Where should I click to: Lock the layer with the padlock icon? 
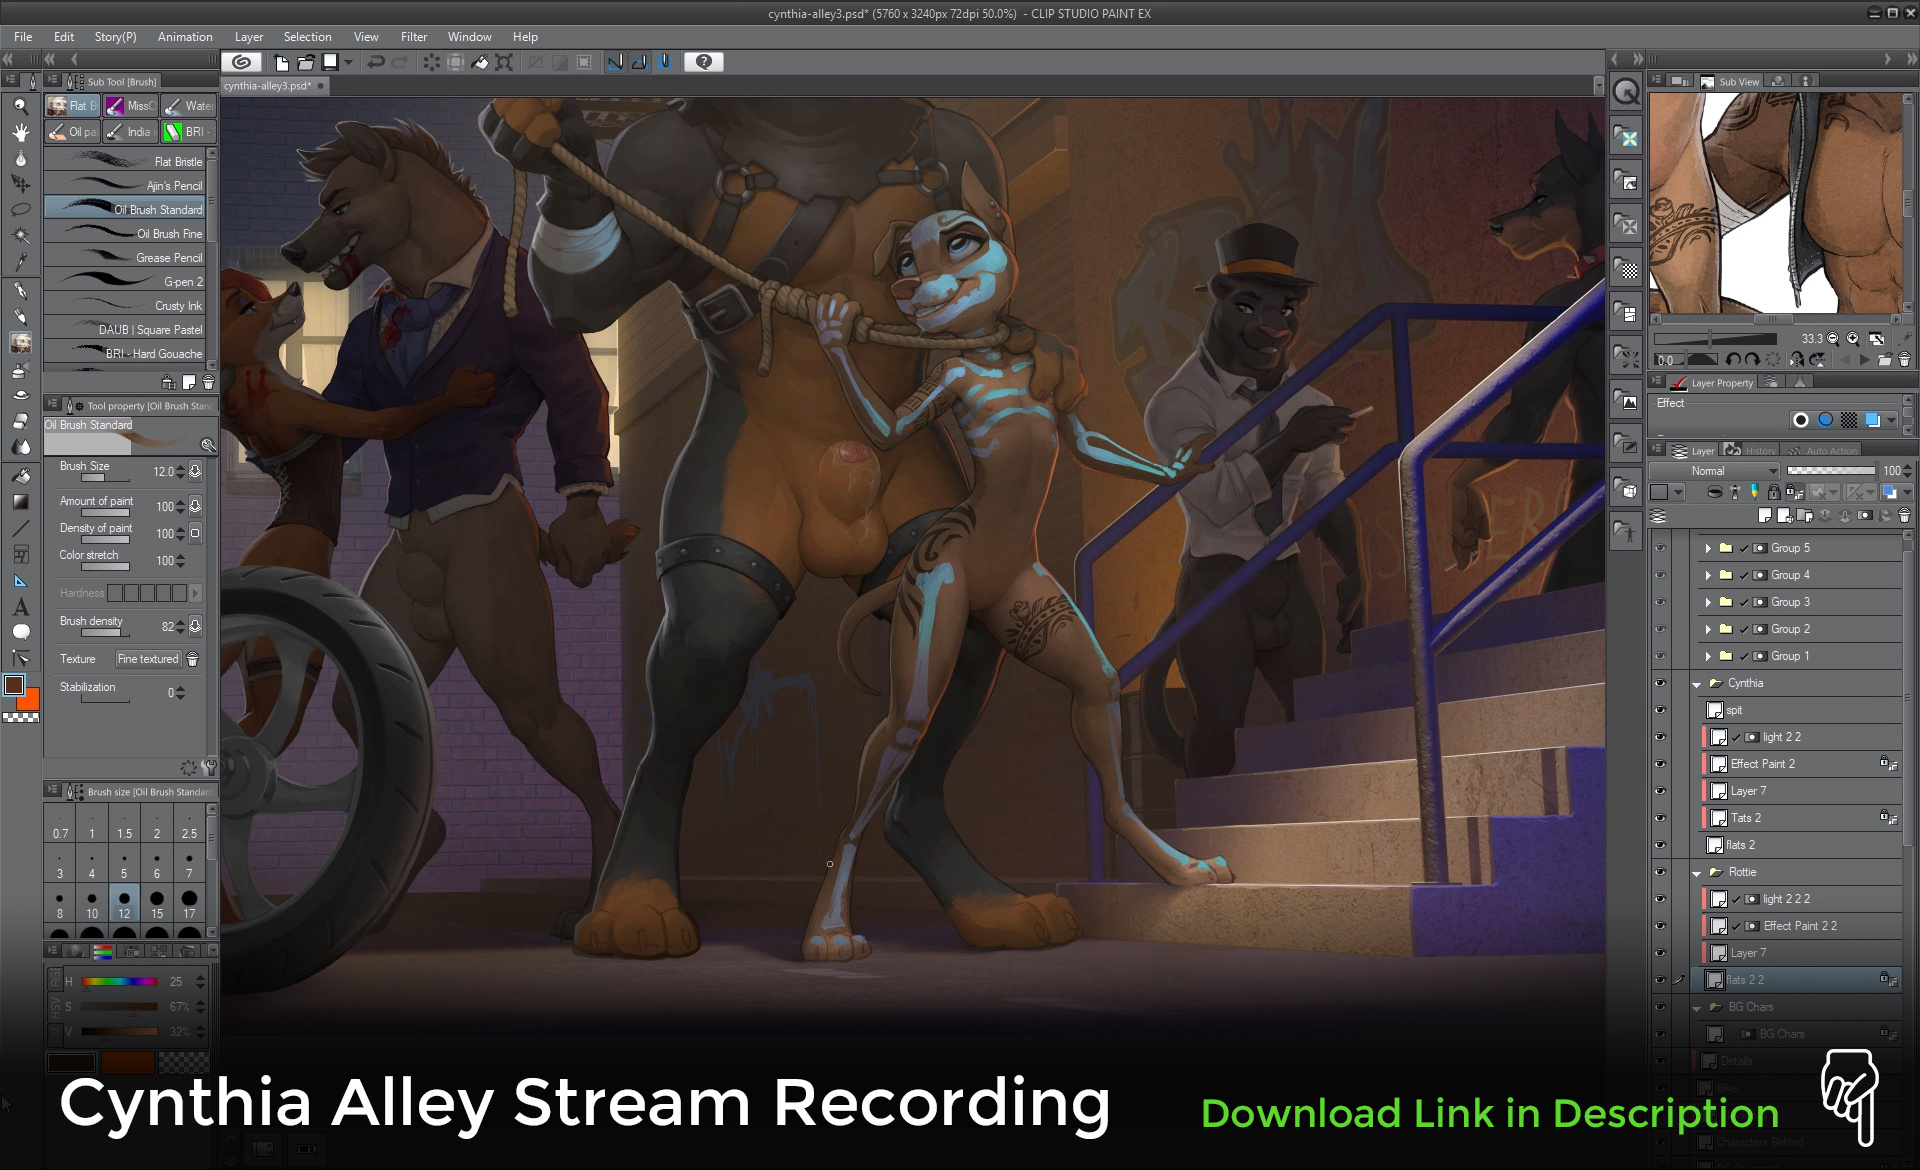pos(1773,492)
